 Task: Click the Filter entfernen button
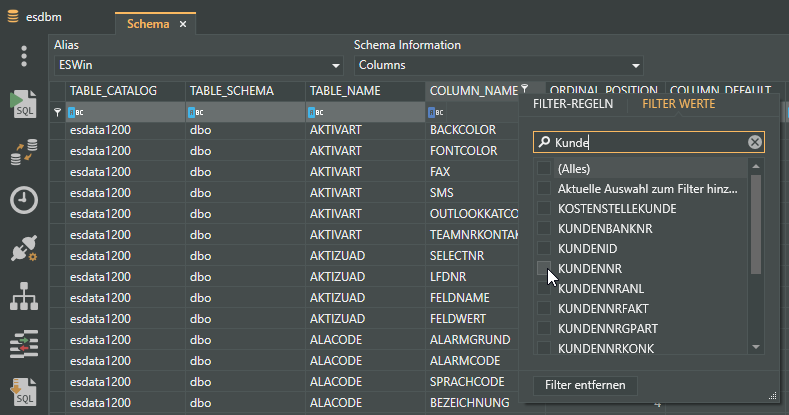tap(585, 385)
